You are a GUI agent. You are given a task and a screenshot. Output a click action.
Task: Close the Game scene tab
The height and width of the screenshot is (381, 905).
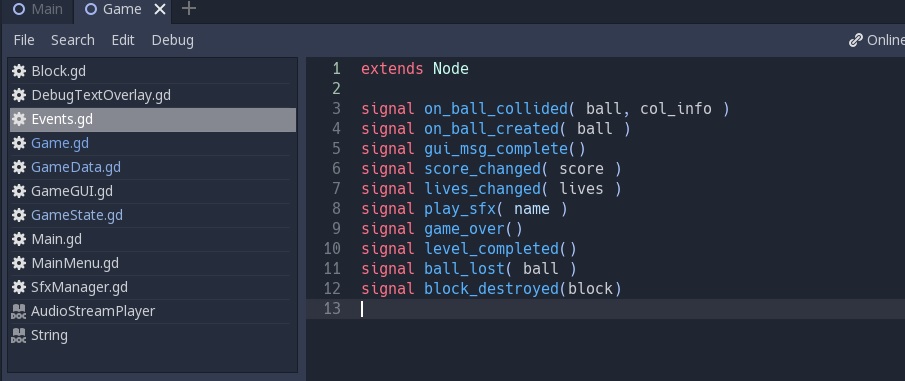[160, 9]
